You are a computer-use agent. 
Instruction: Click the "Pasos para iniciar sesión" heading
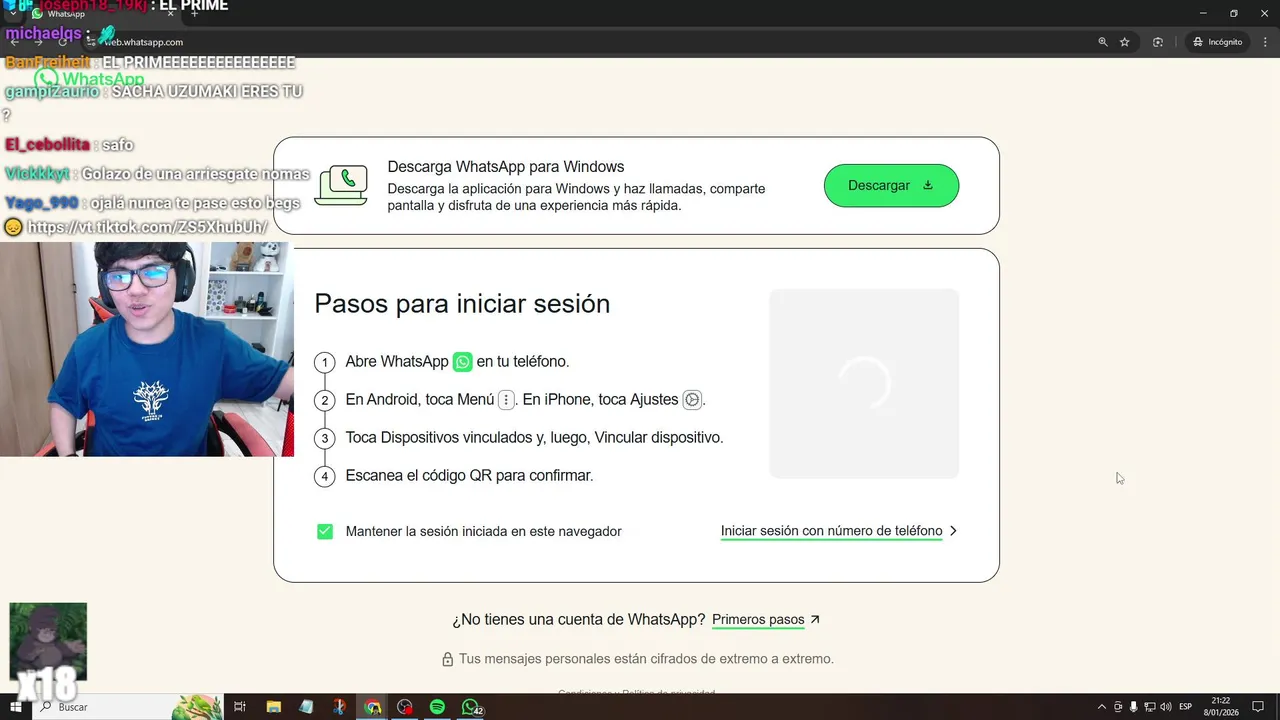[x=462, y=304]
